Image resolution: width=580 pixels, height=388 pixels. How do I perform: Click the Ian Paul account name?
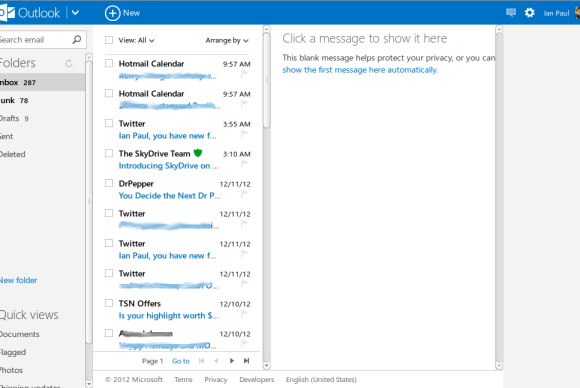pyautogui.click(x=556, y=13)
